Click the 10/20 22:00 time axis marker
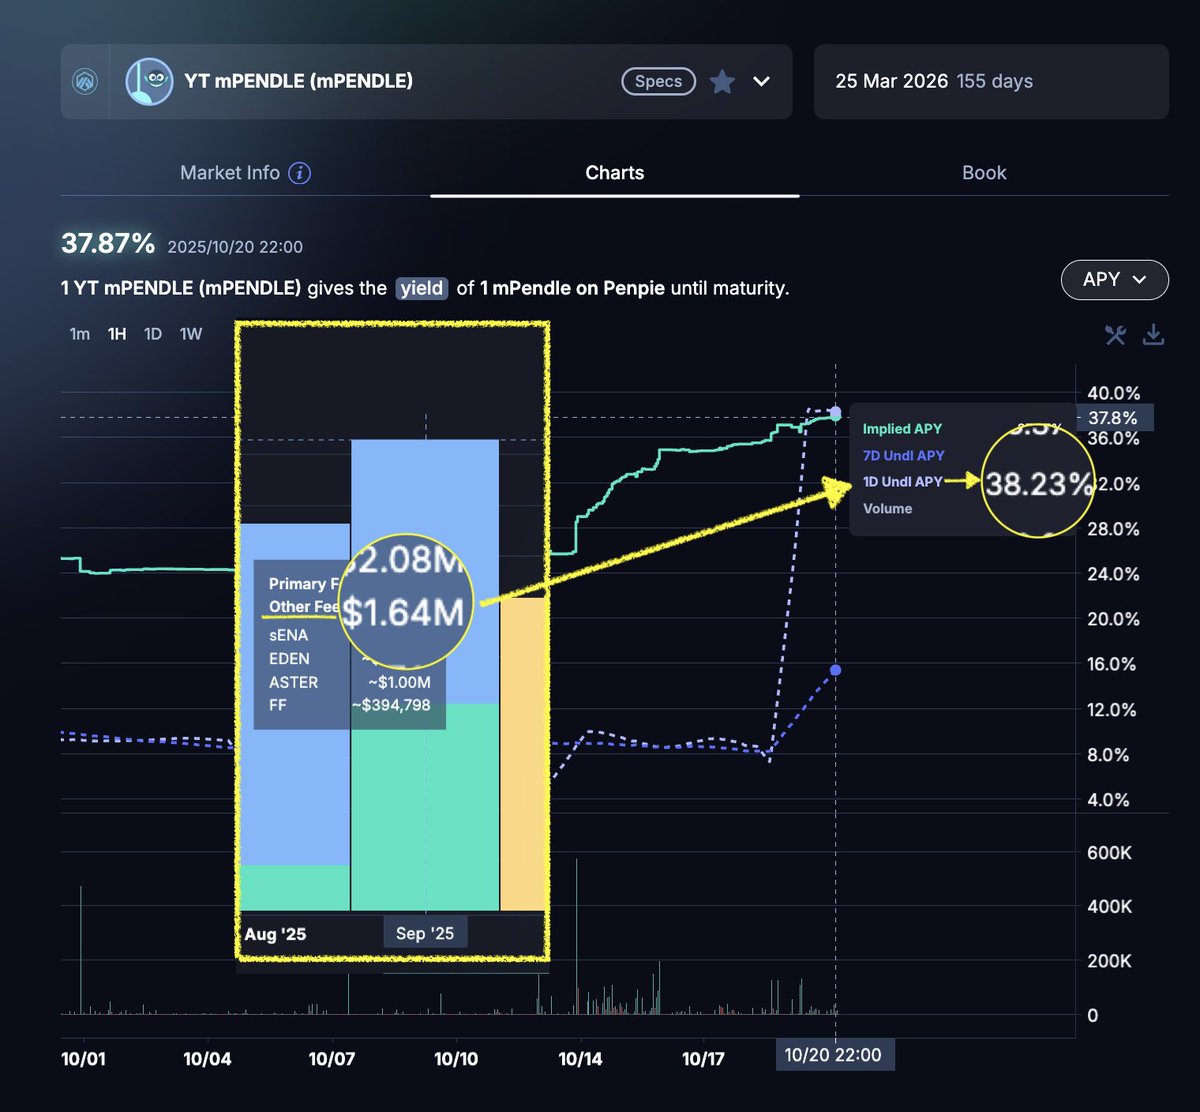This screenshot has height=1112, width=1200. click(x=833, y=1055)
